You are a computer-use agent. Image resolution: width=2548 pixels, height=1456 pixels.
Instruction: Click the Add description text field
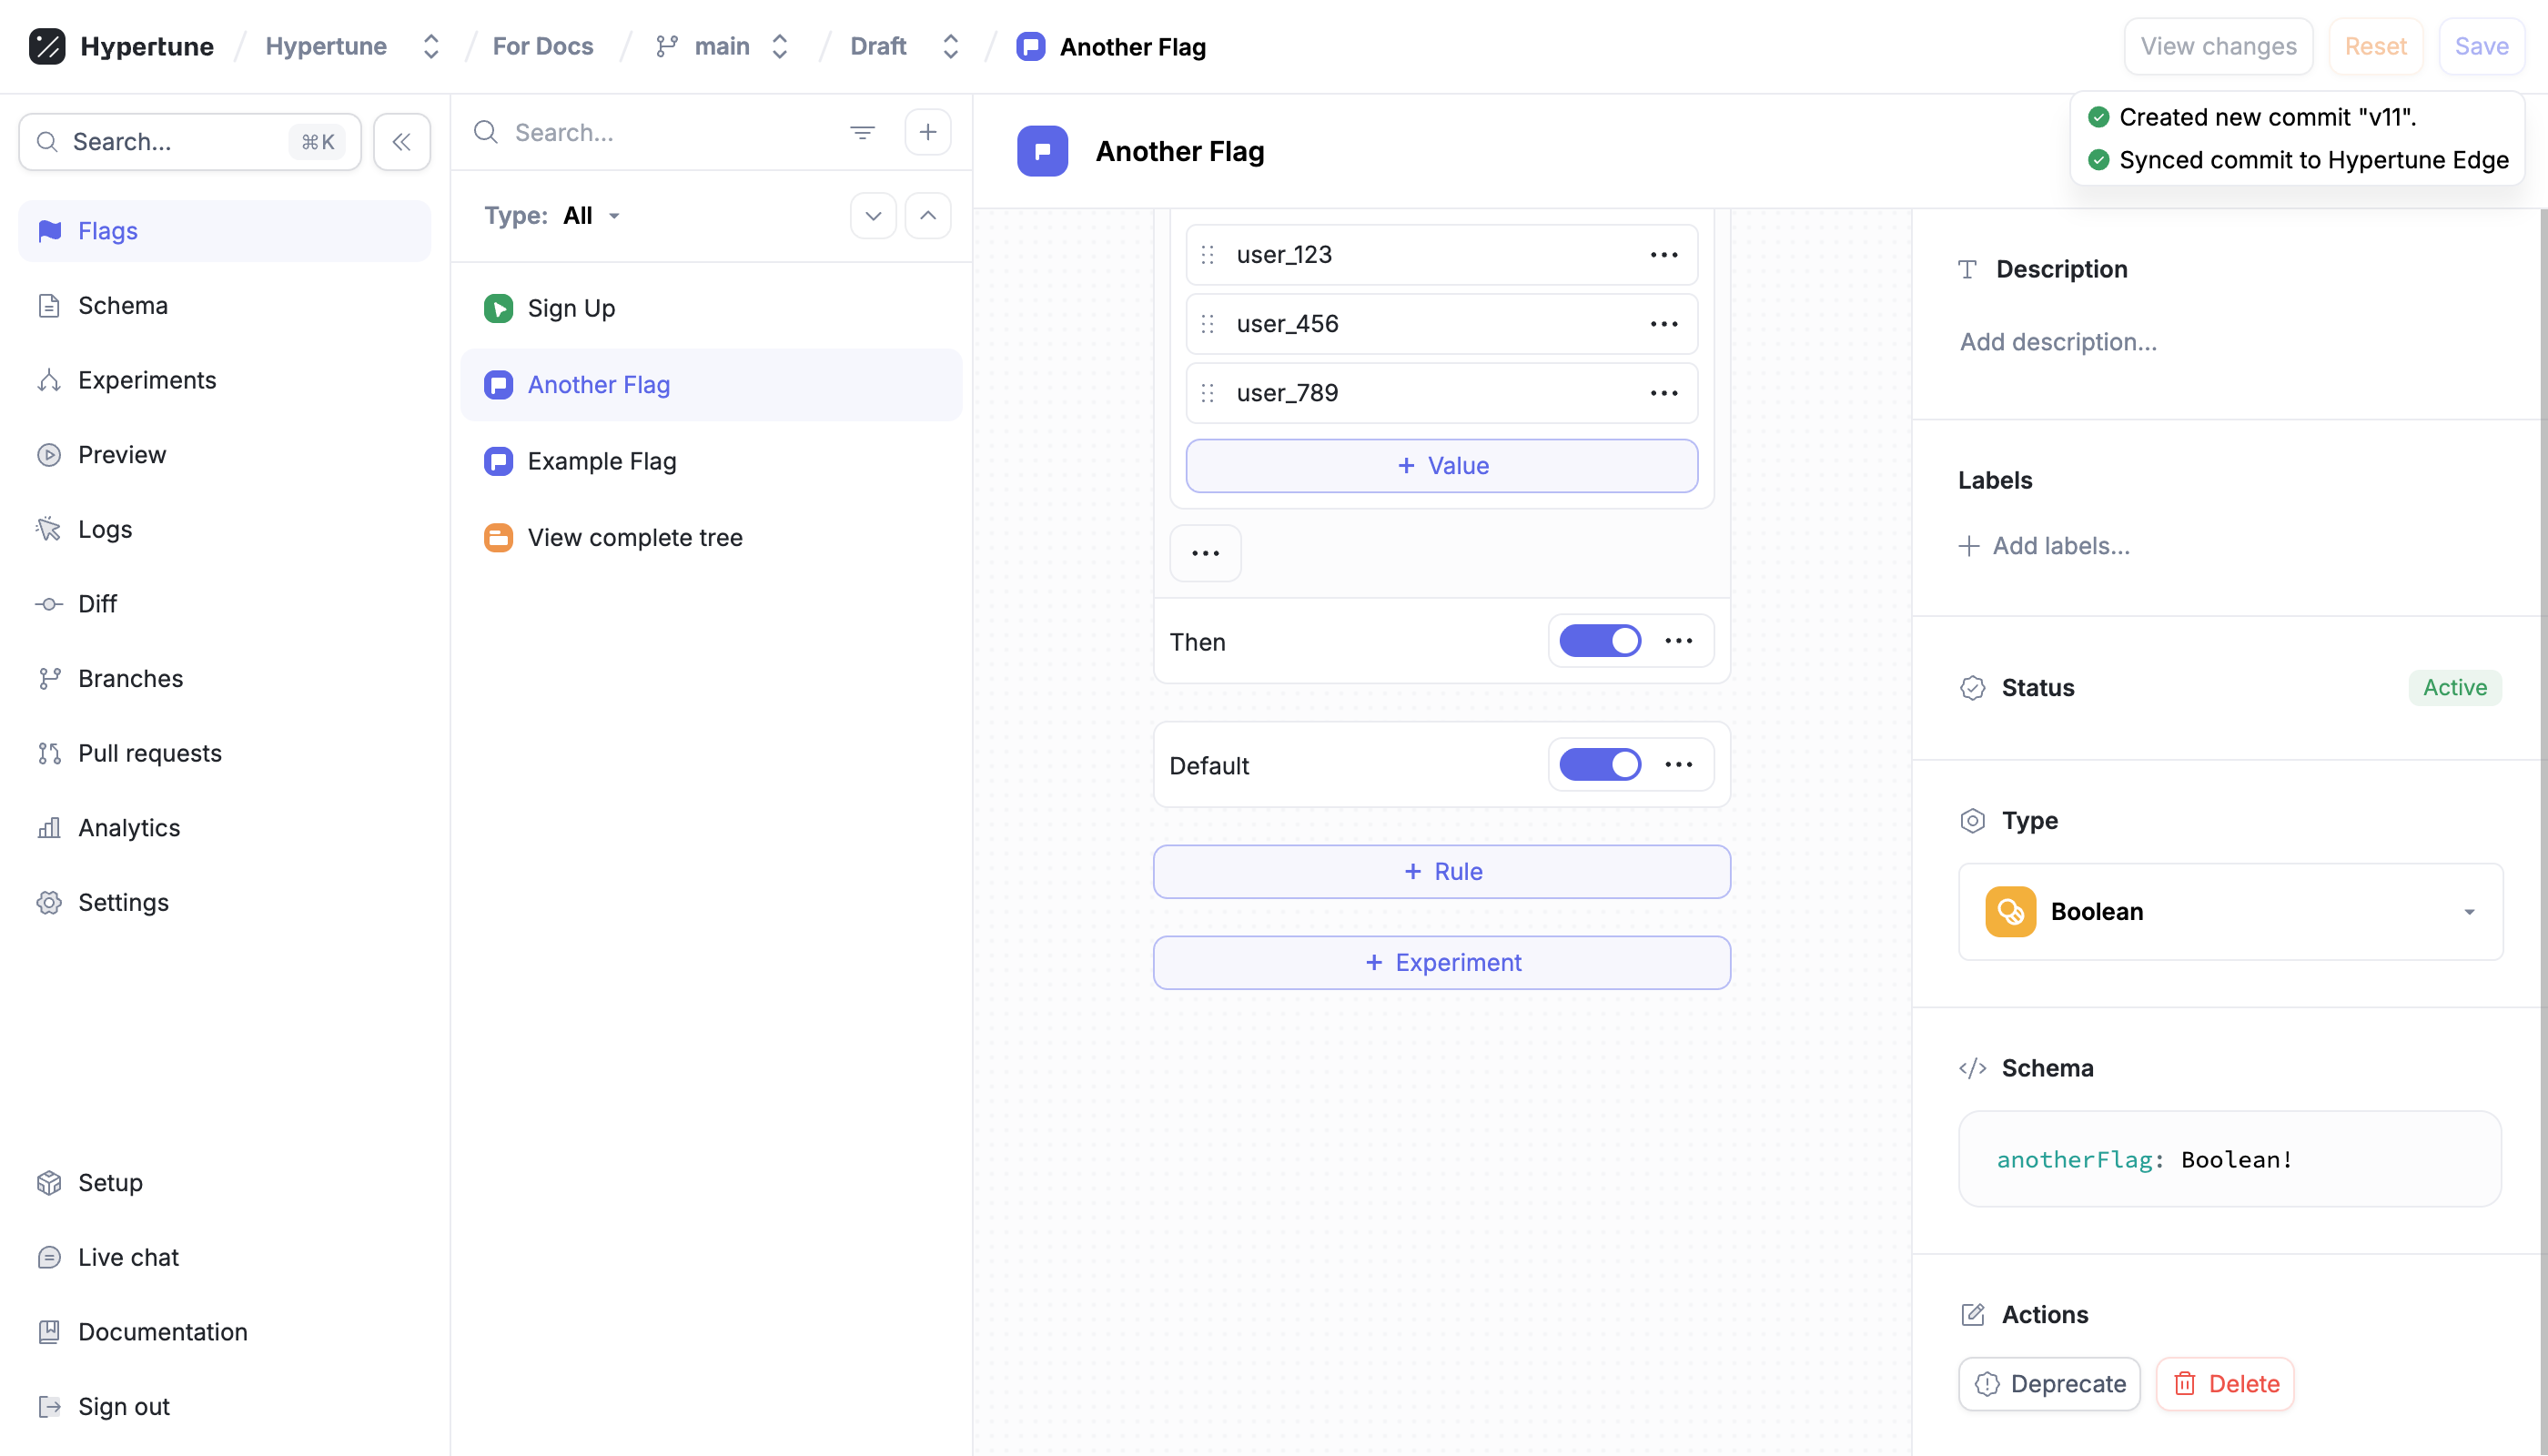pyautogui.click(x=2058, y=342)
